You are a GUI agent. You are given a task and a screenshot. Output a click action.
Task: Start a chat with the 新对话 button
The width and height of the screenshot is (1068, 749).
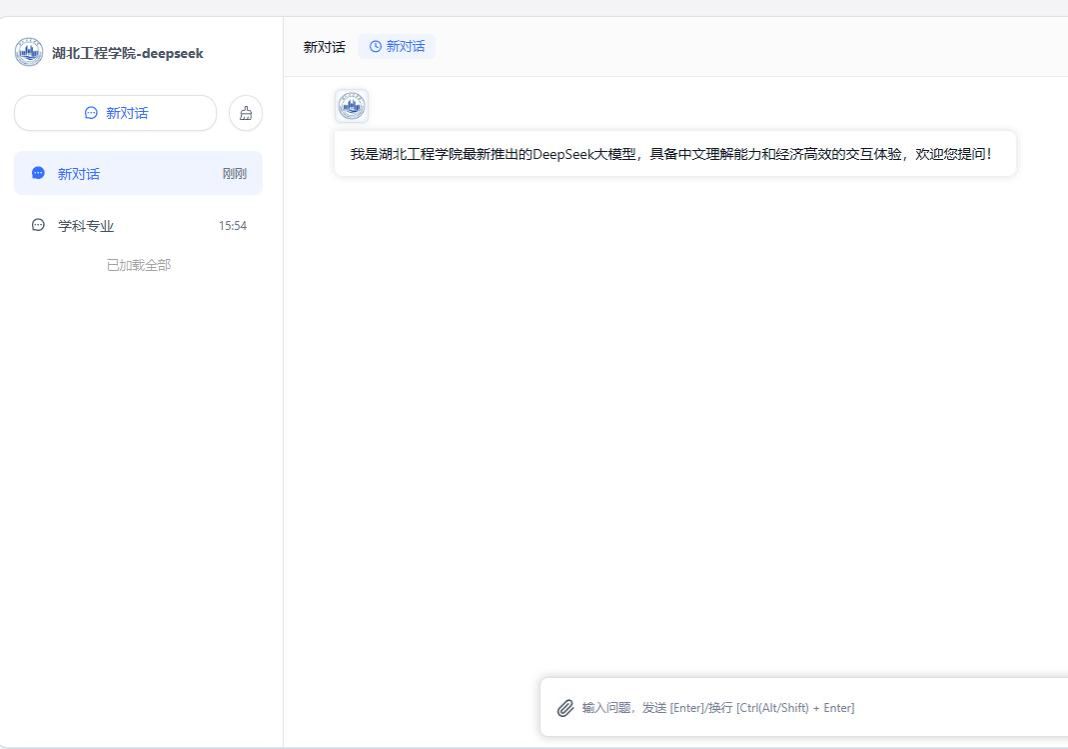click(x=115, y=113)
